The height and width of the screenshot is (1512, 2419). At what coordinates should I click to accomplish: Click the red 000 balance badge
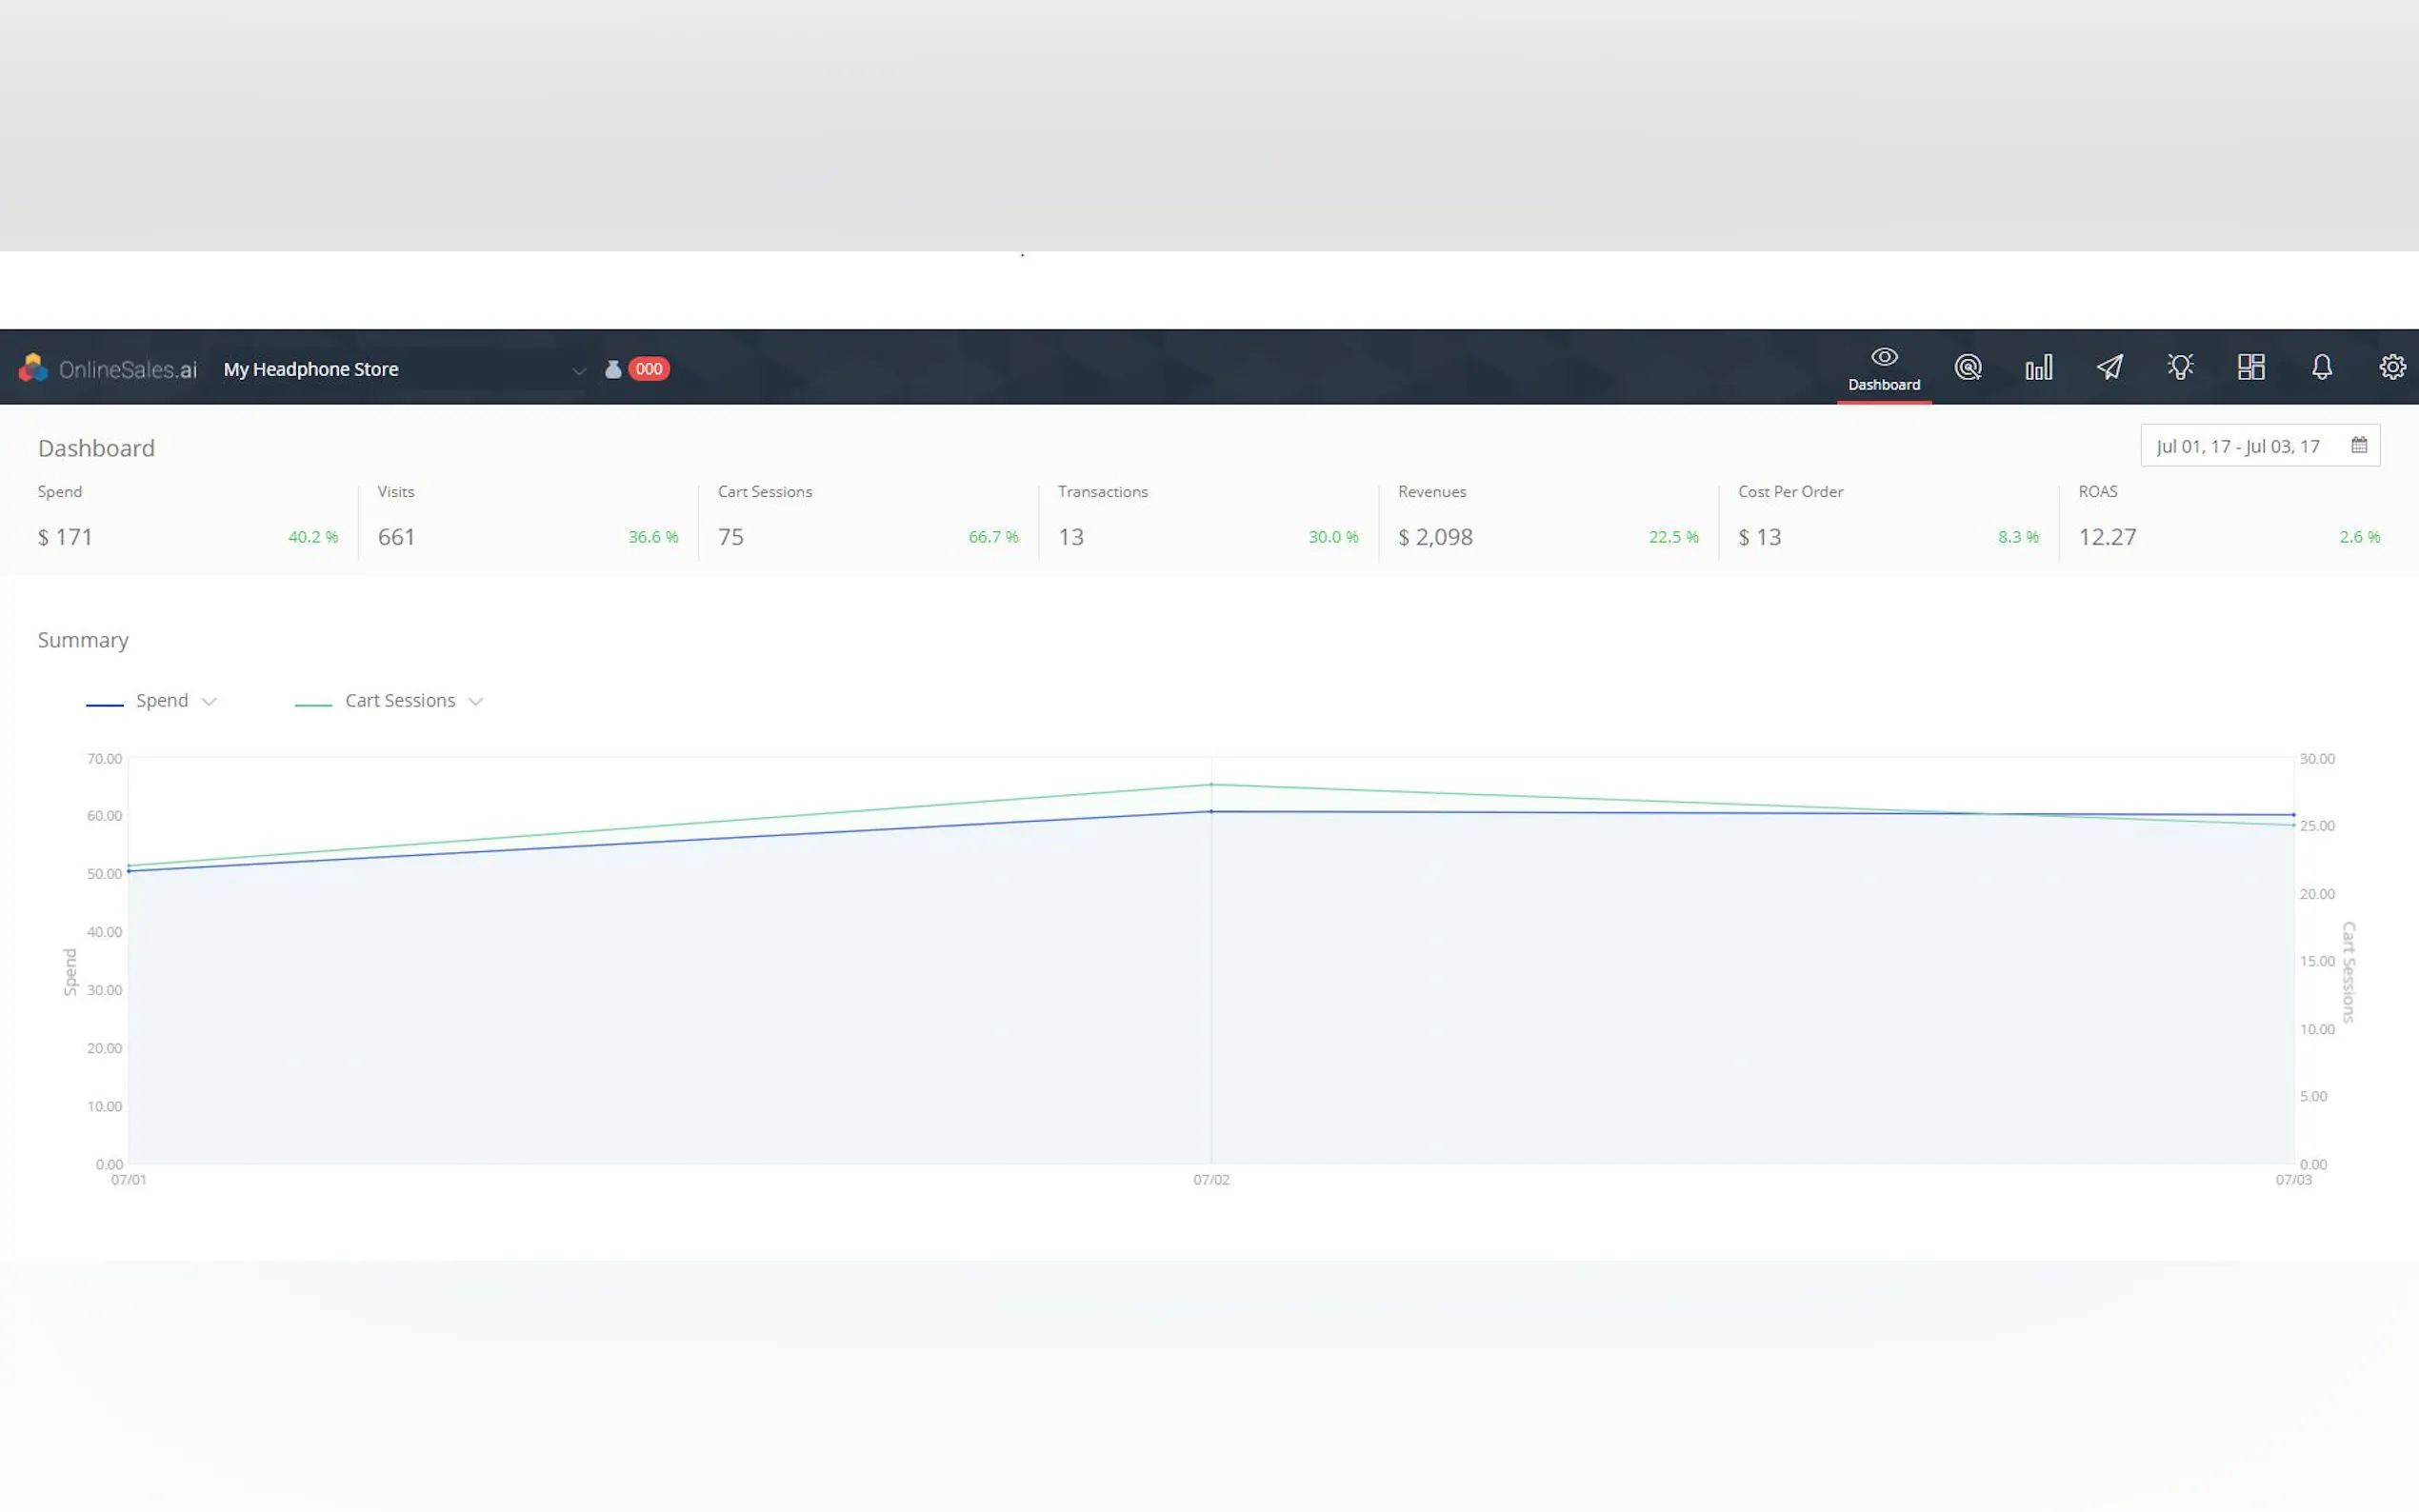click(x=649, y=369)
